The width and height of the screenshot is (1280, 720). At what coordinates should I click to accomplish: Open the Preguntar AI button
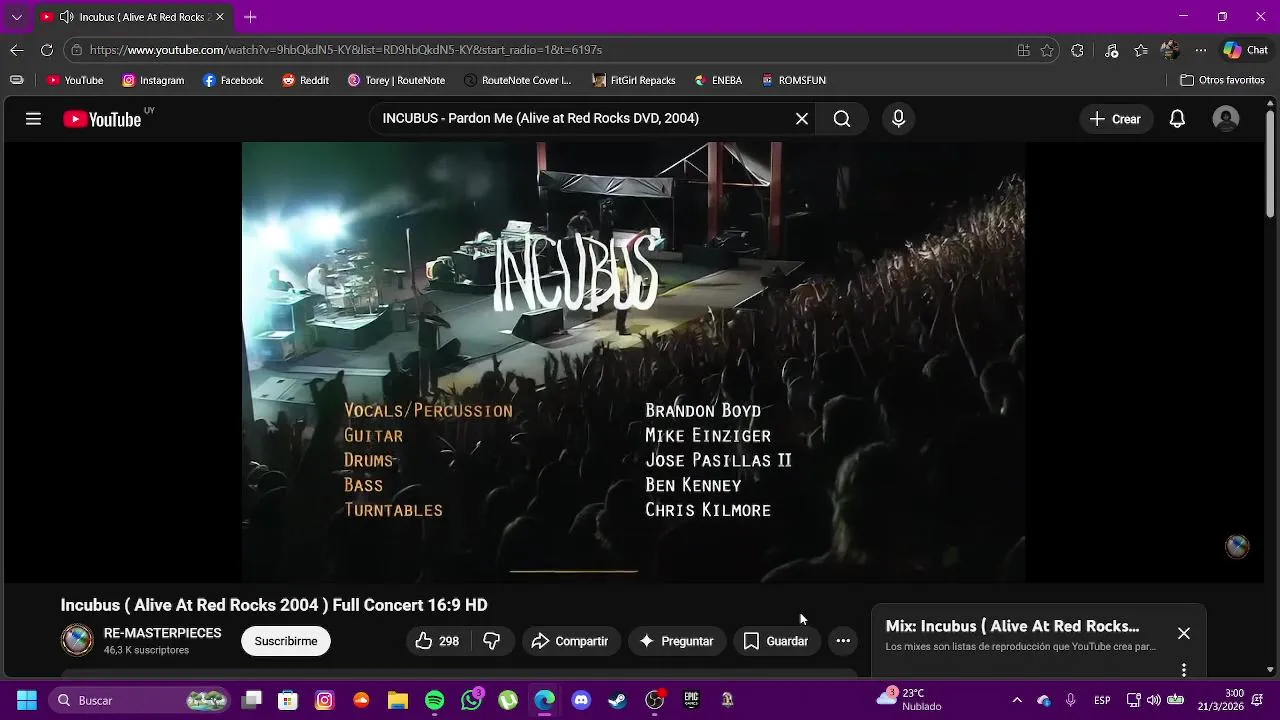click(677, 641)
